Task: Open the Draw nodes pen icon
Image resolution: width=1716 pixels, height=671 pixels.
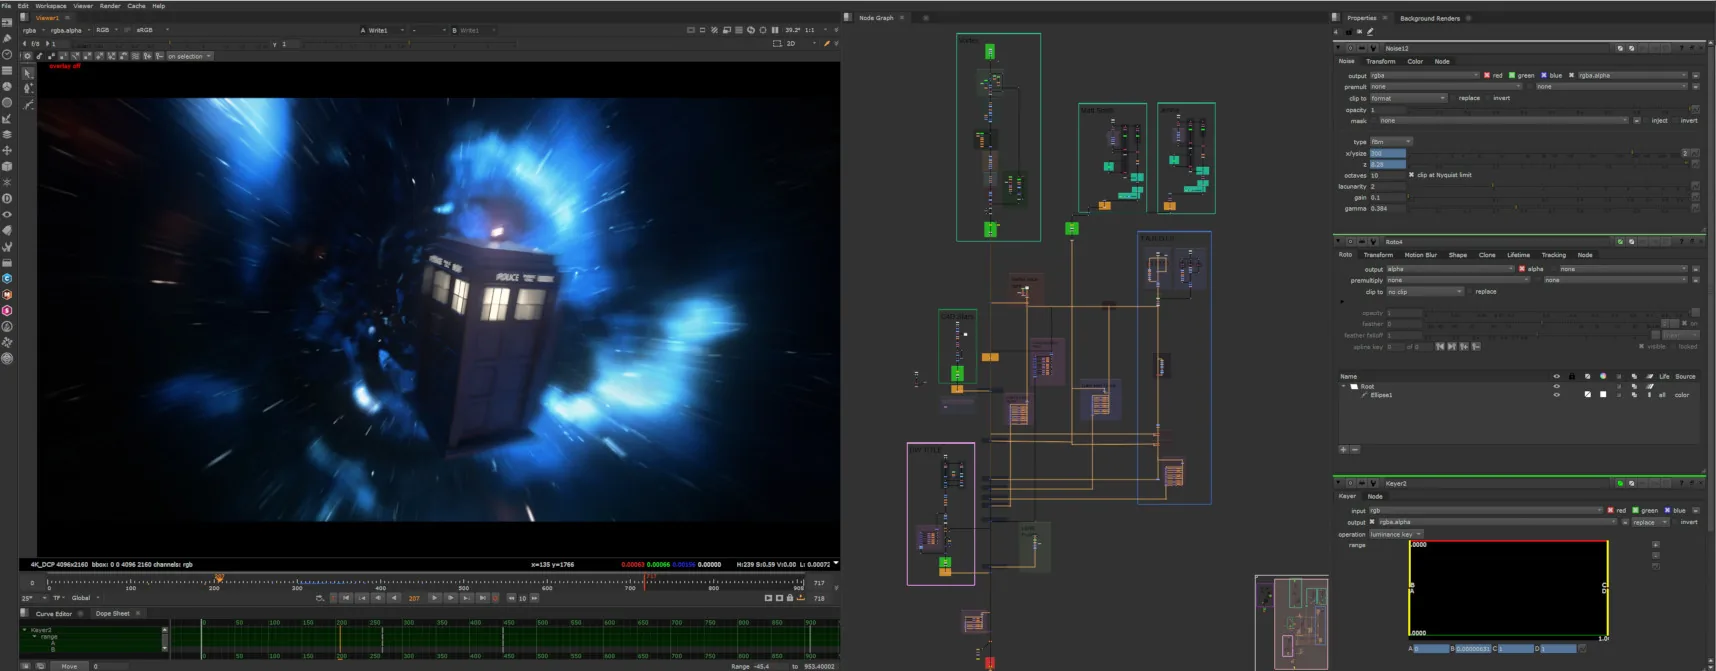Action: pyautogui.click(x=7, y=39)
